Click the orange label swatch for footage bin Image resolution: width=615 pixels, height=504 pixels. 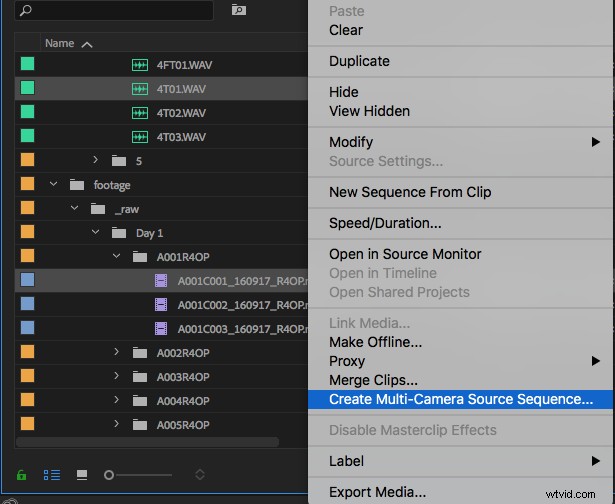coord(27,184)
